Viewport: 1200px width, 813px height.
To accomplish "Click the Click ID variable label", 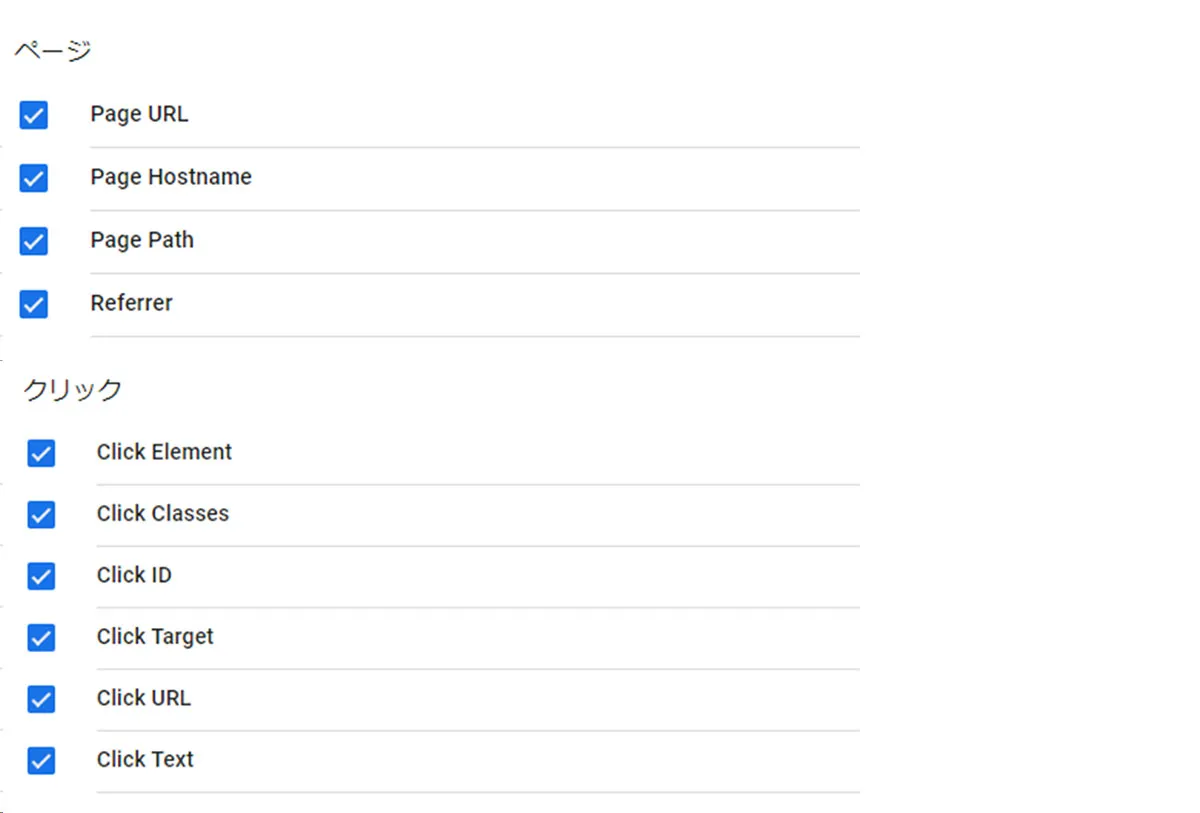I will (x=134, y=575).
